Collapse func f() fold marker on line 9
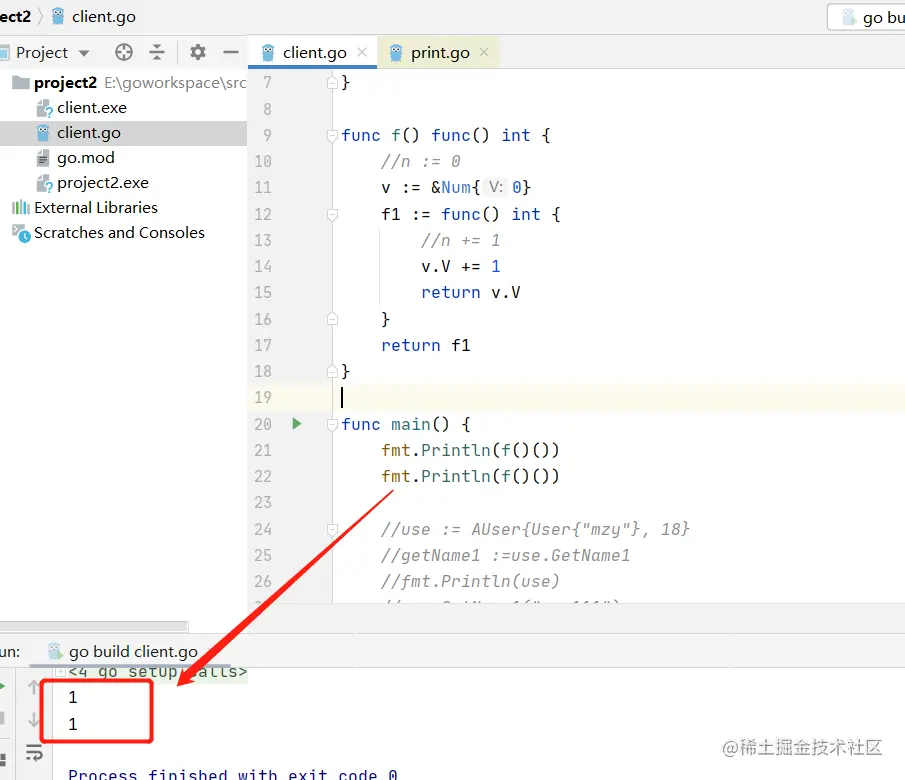The height and width of the screenshot is (780, 905). coord(332,136)
